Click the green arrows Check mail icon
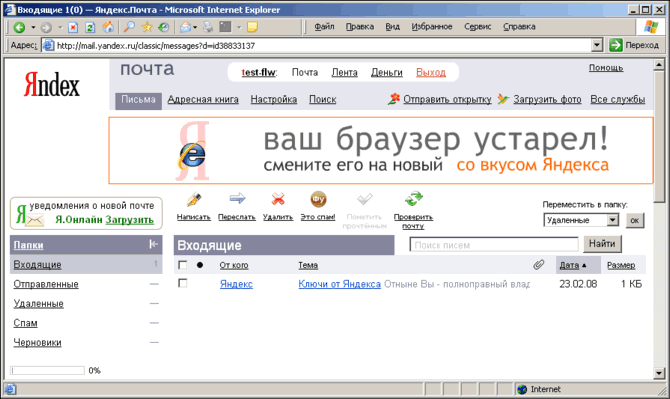 (x=413, y=199)
